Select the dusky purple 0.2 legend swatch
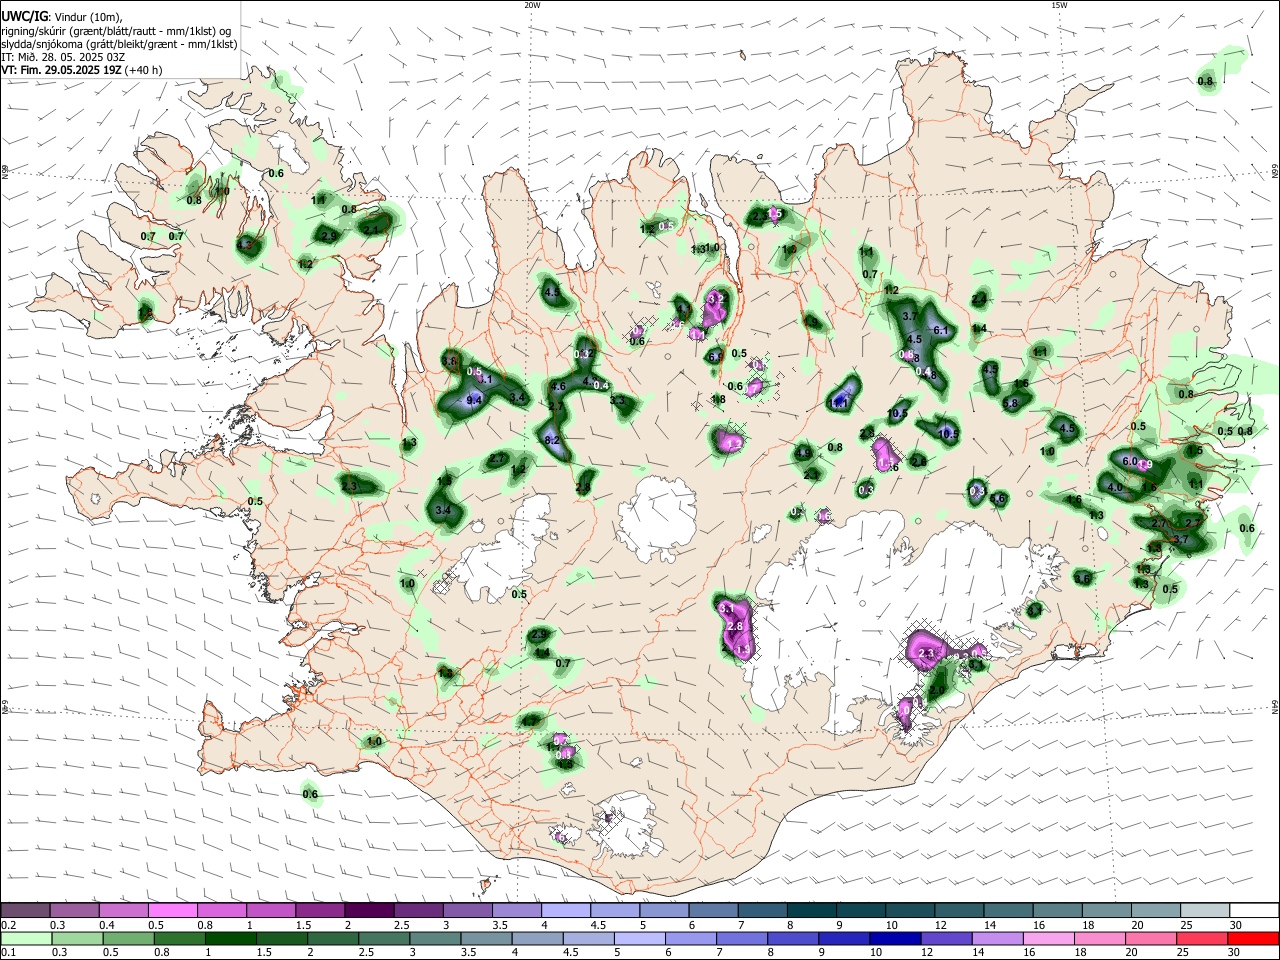 click(x=25, y=911)
